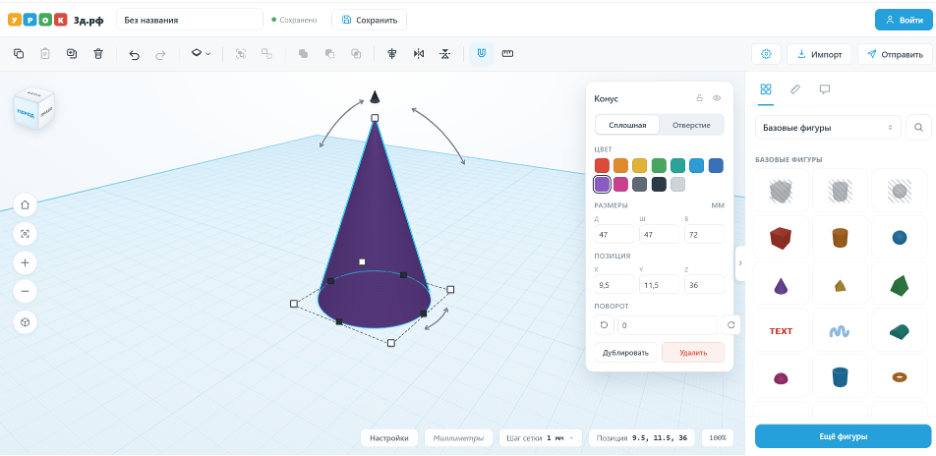
Task: Click the trash delete icon in toolbar
Action: click(98, 54)
